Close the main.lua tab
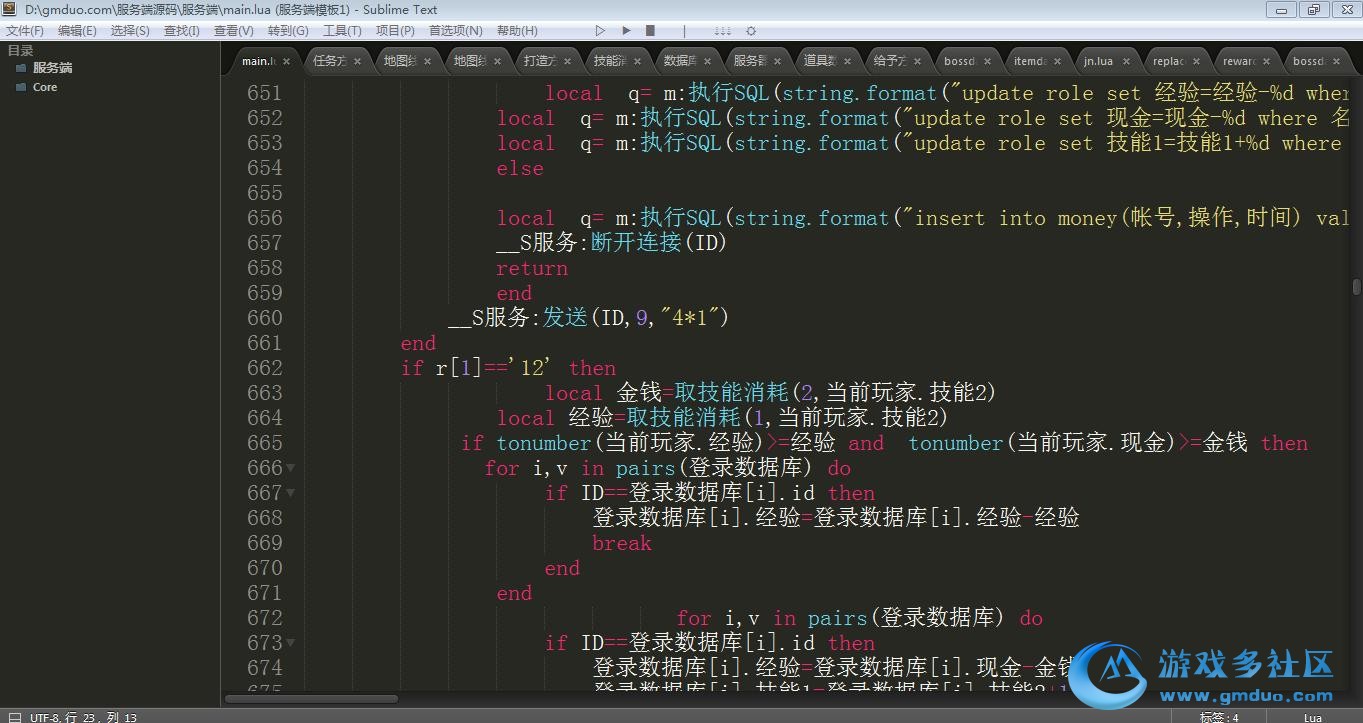 (286, 61)
